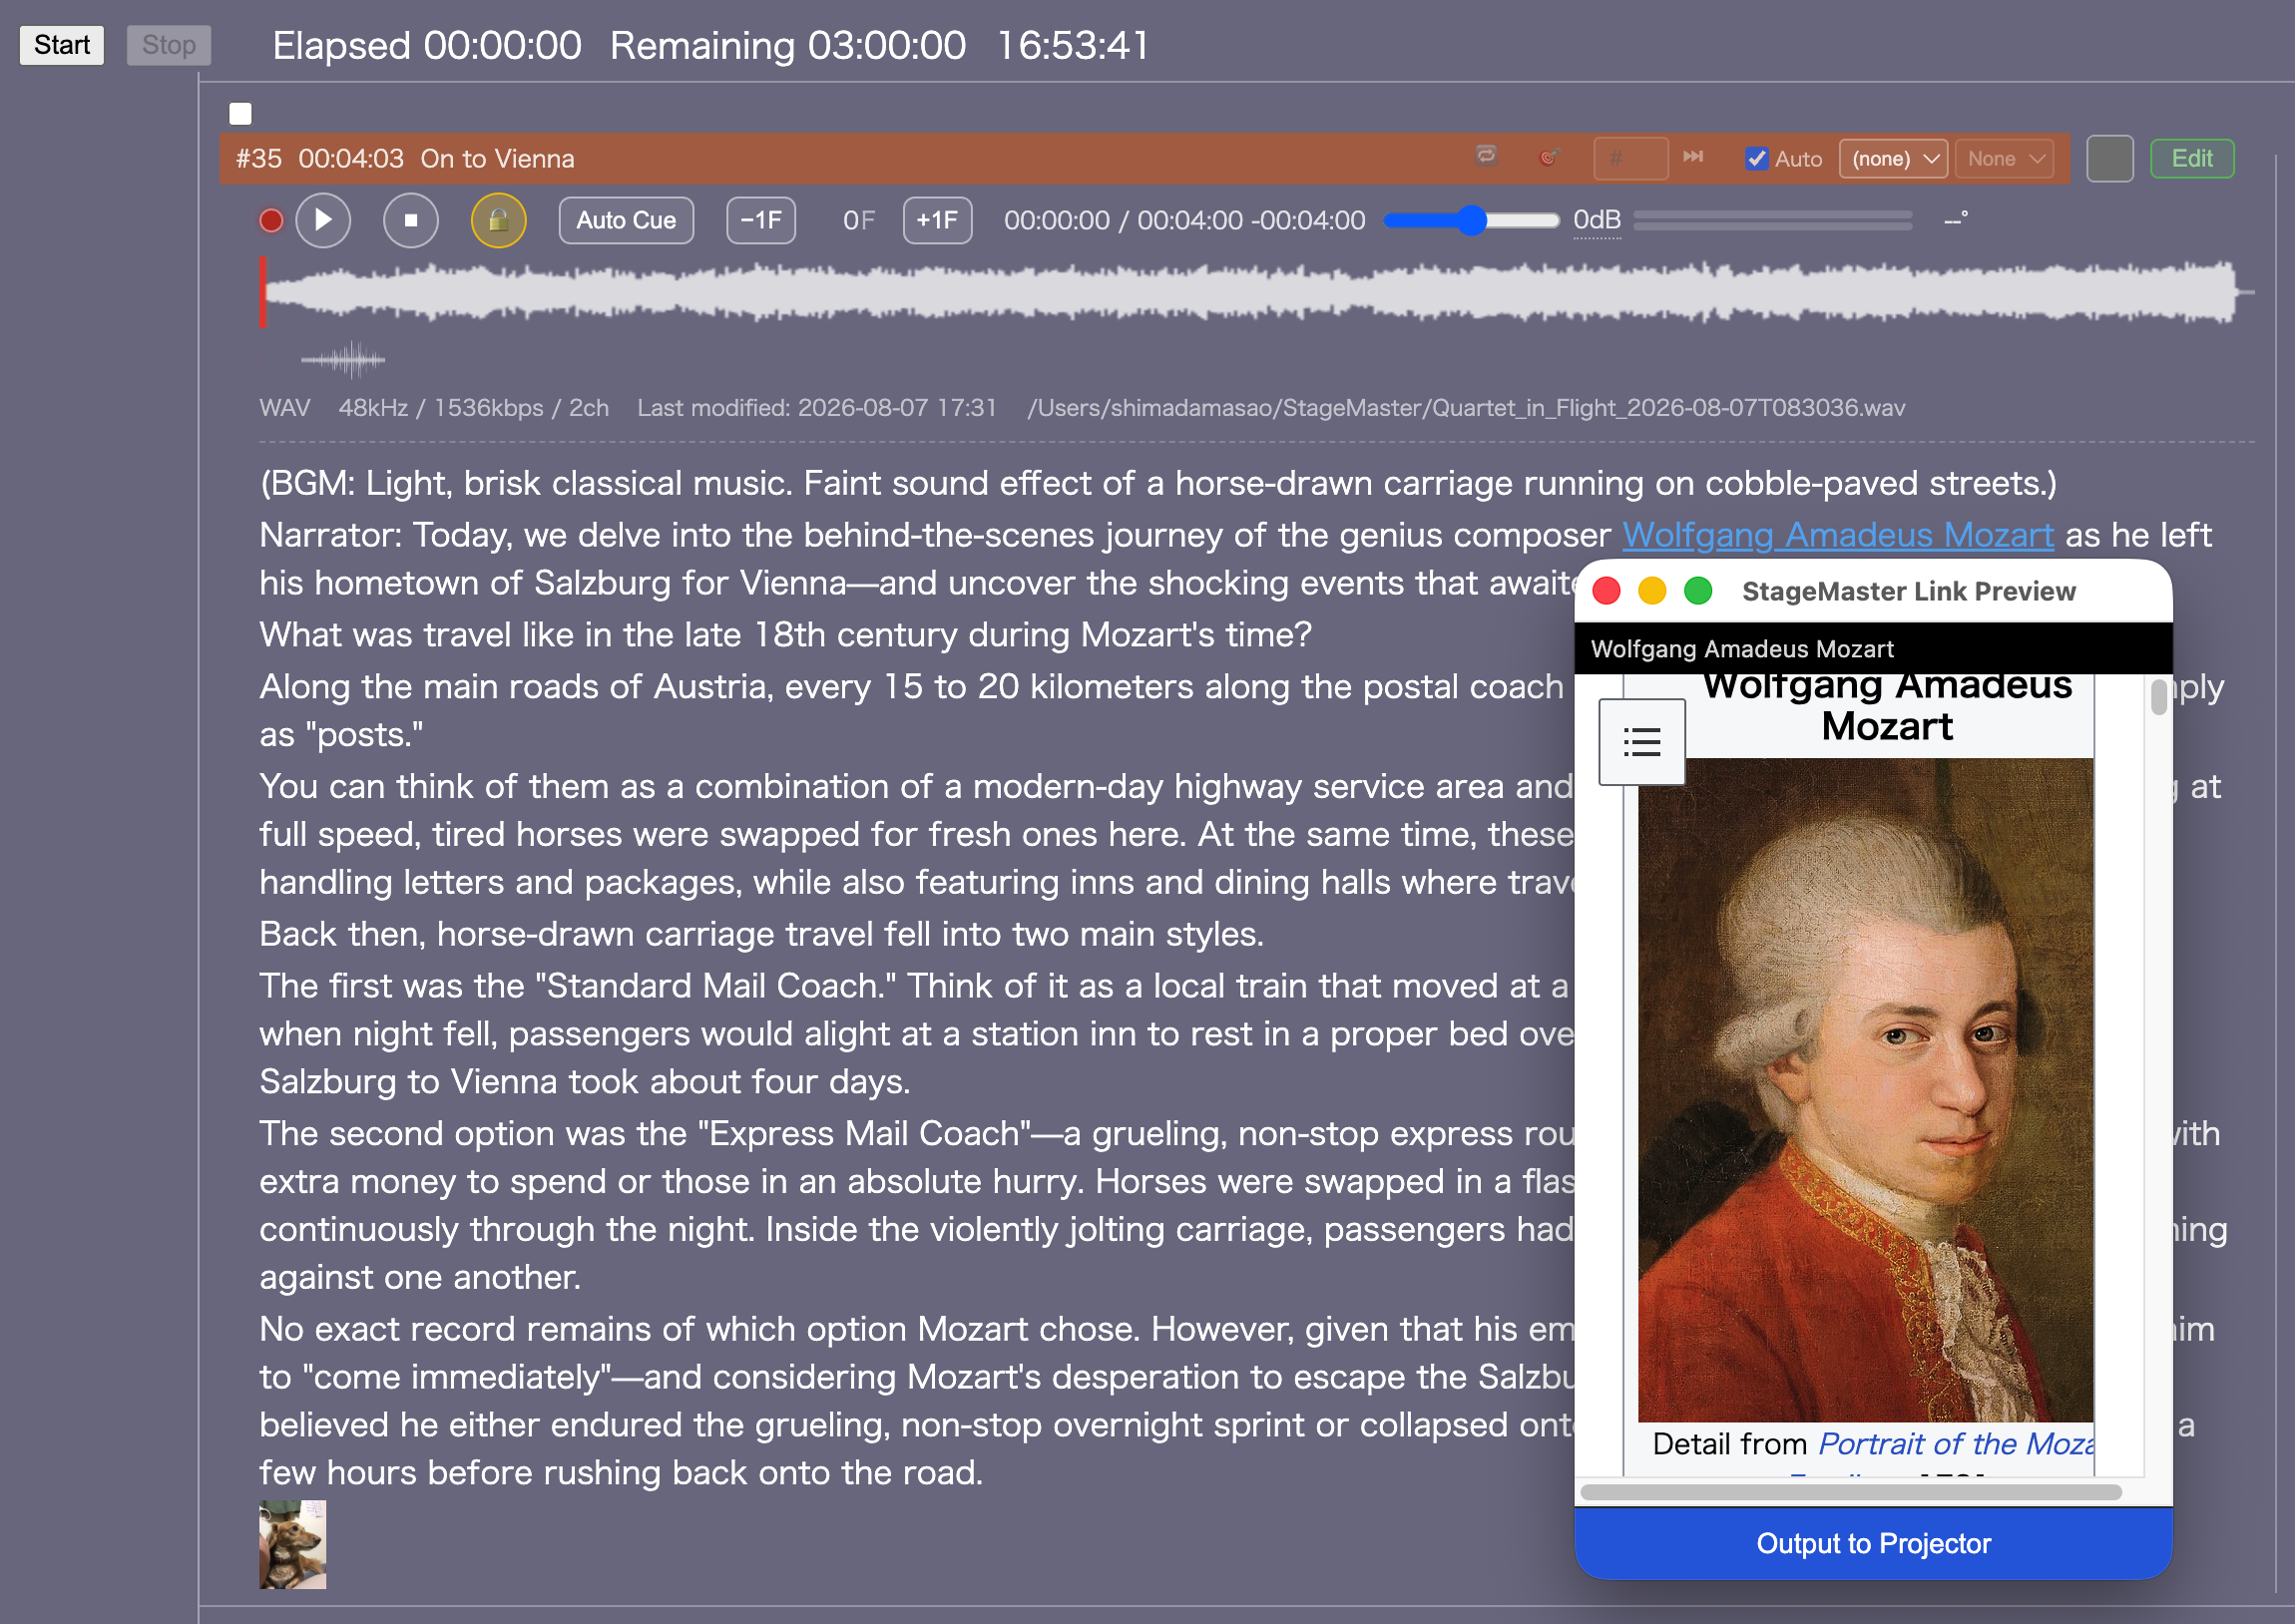Uncheck the Auto checkbox

point(1756,158)
